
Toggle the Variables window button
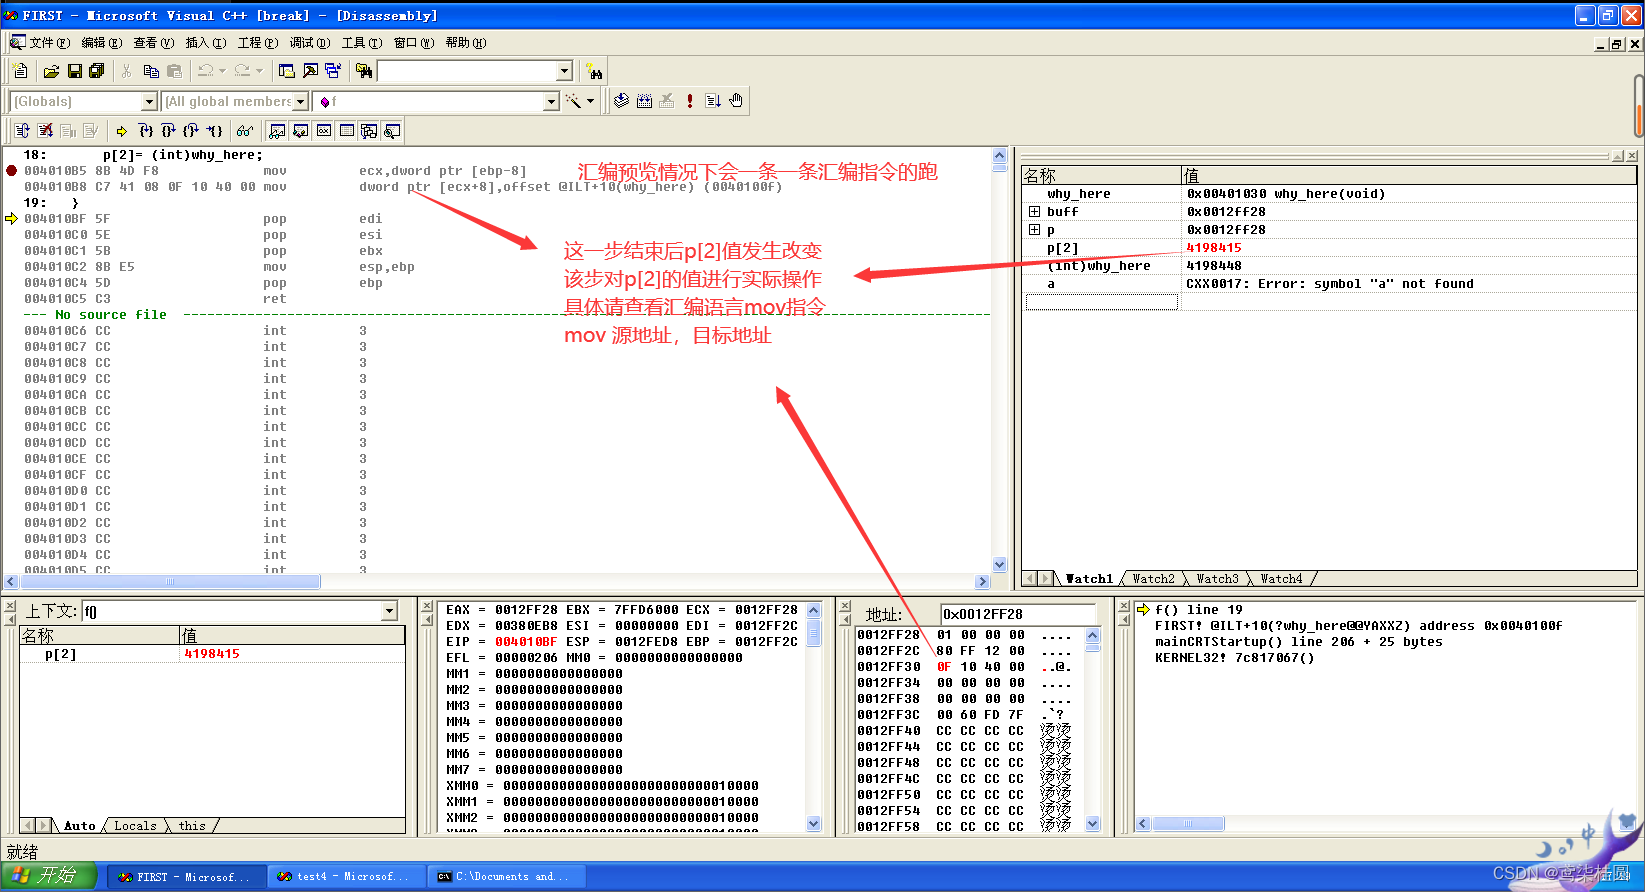300,131
